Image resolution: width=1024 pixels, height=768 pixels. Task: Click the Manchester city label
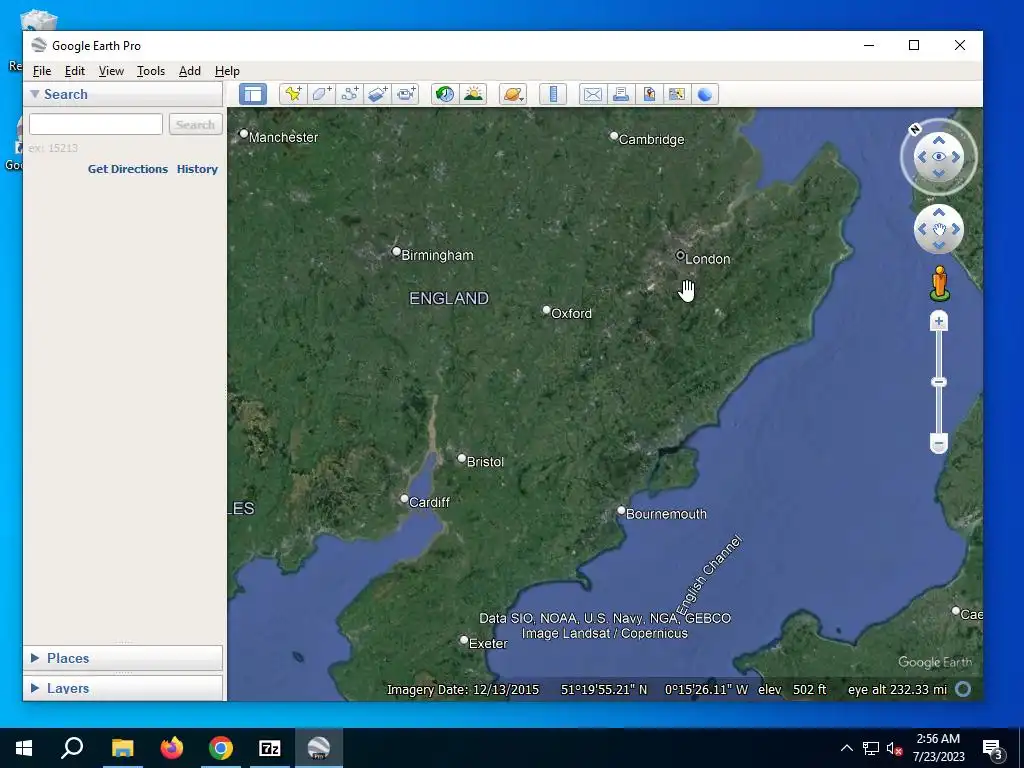[x=283, y=137]
